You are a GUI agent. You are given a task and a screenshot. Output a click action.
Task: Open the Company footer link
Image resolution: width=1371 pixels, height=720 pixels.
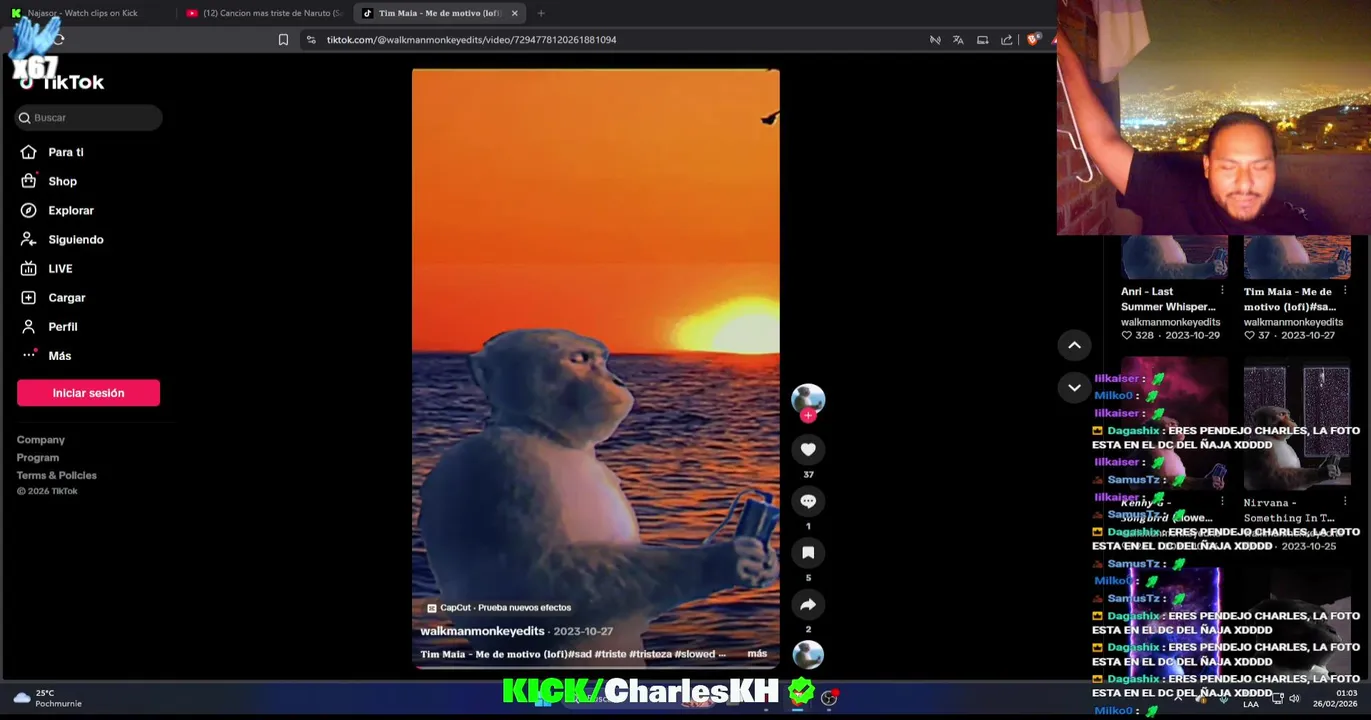[x=41, y=440]
